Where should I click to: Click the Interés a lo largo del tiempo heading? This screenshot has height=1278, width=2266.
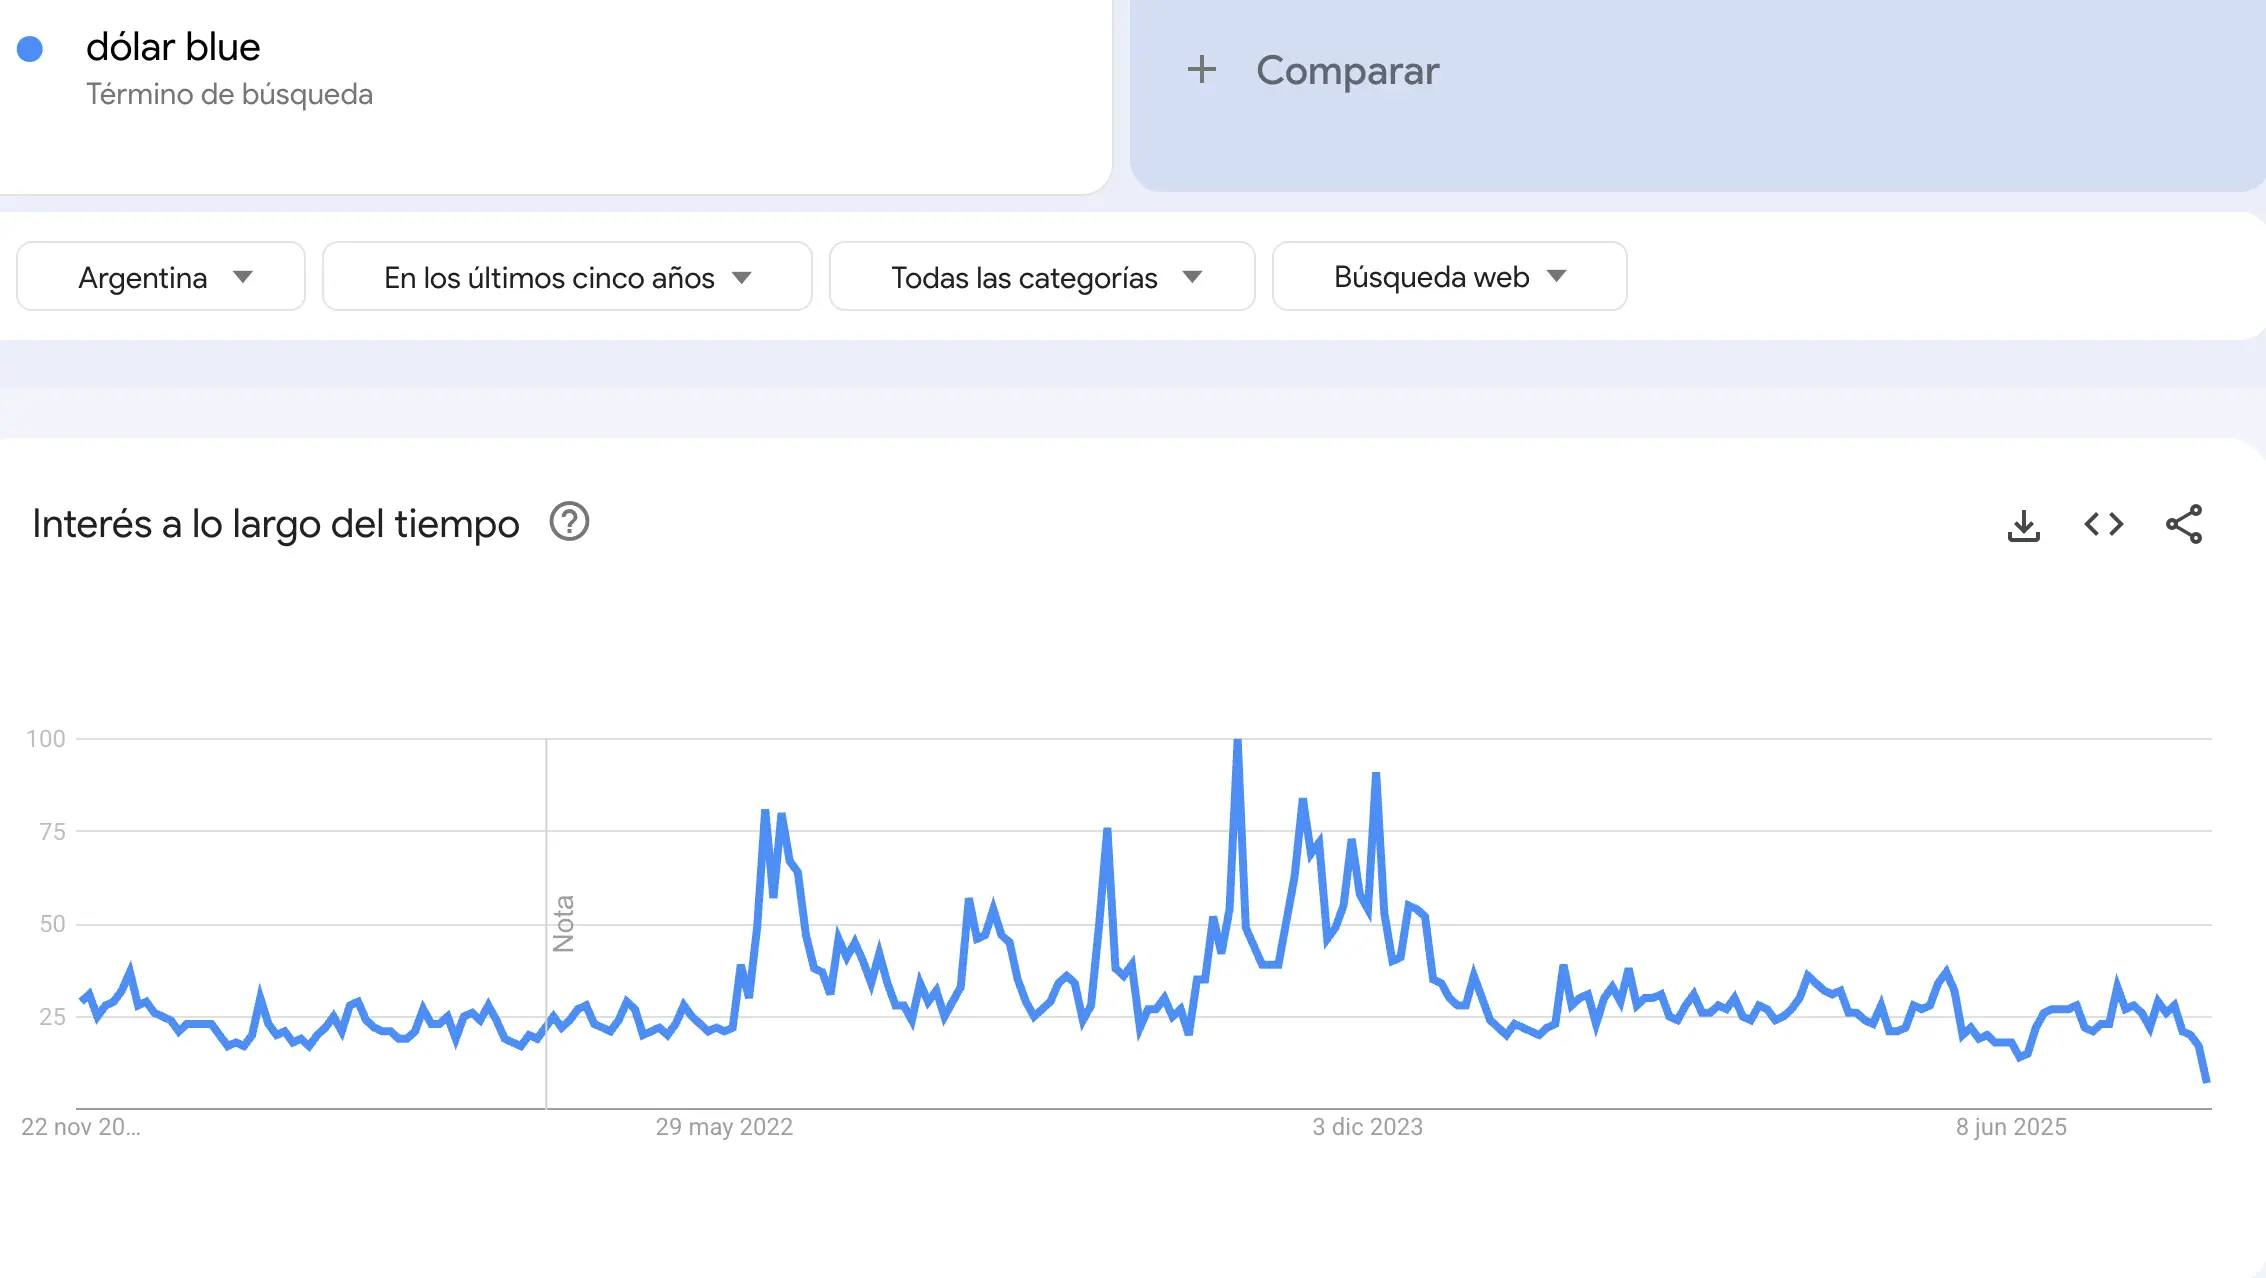[275, 522]
